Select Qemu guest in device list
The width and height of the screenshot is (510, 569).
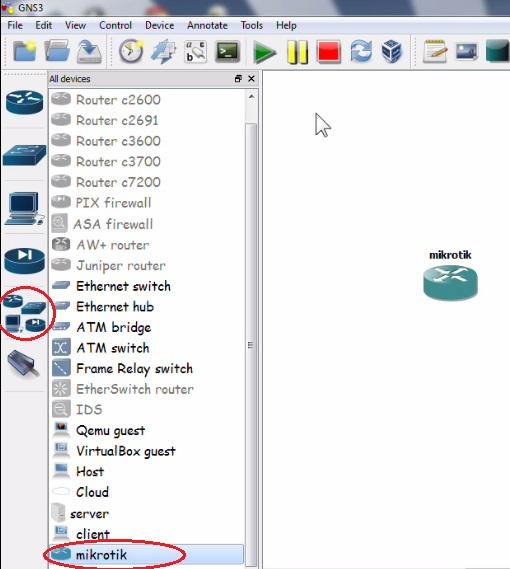pos(147,431)
